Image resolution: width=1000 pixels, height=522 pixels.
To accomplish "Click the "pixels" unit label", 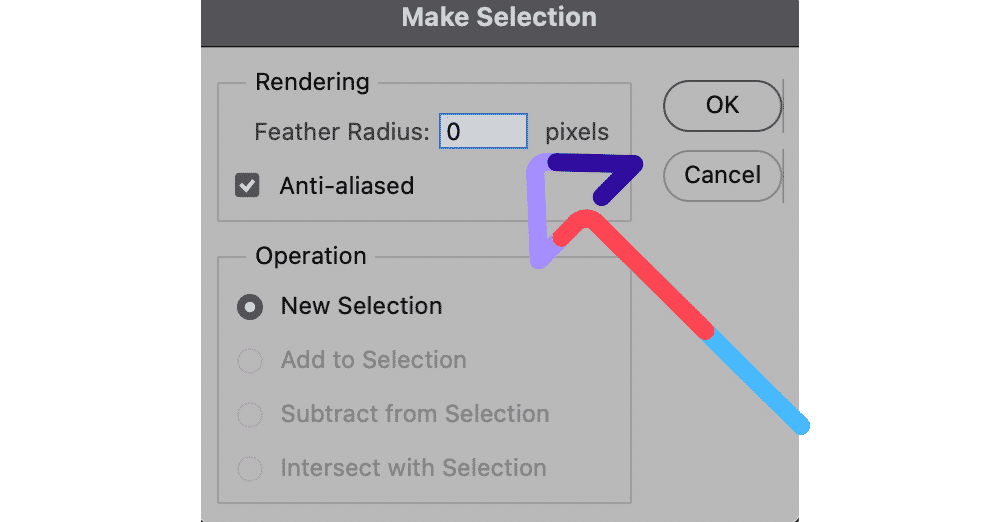I will [x=577, y=132].
